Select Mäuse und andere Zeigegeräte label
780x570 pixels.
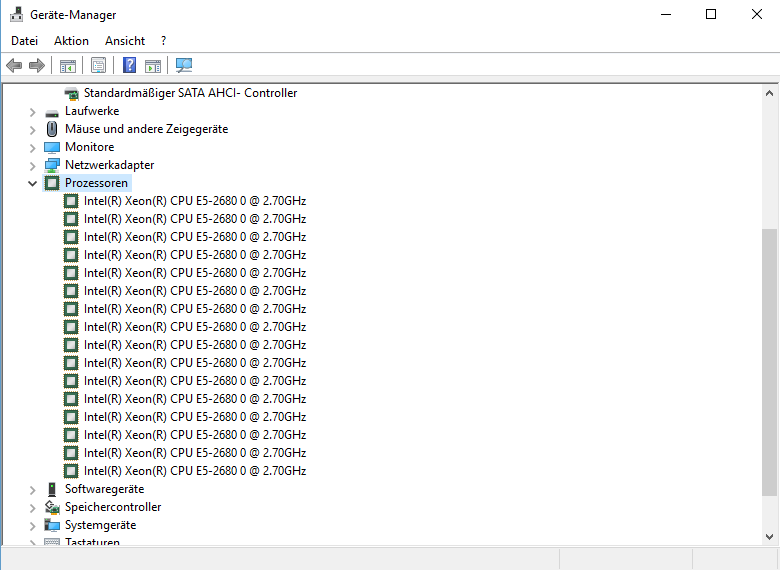[146, 129]
